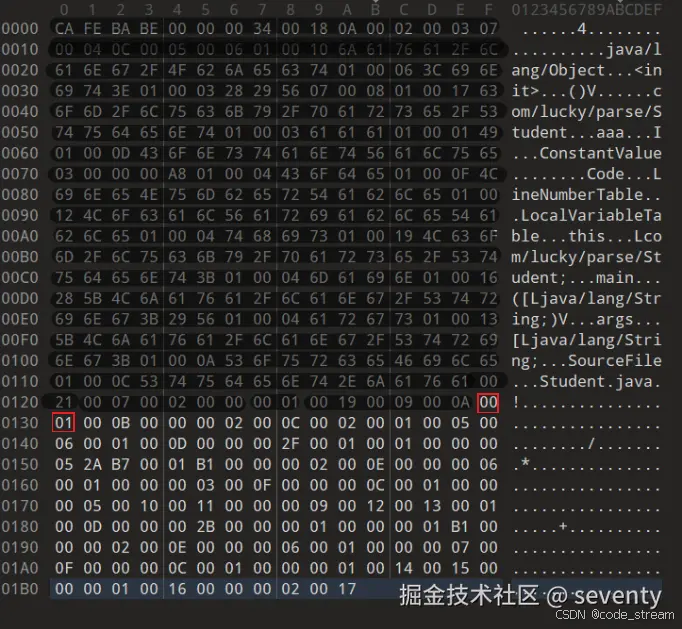Select byte 34 in row 0000
Screen dimensions: 682x629
(x=262, y=29)
